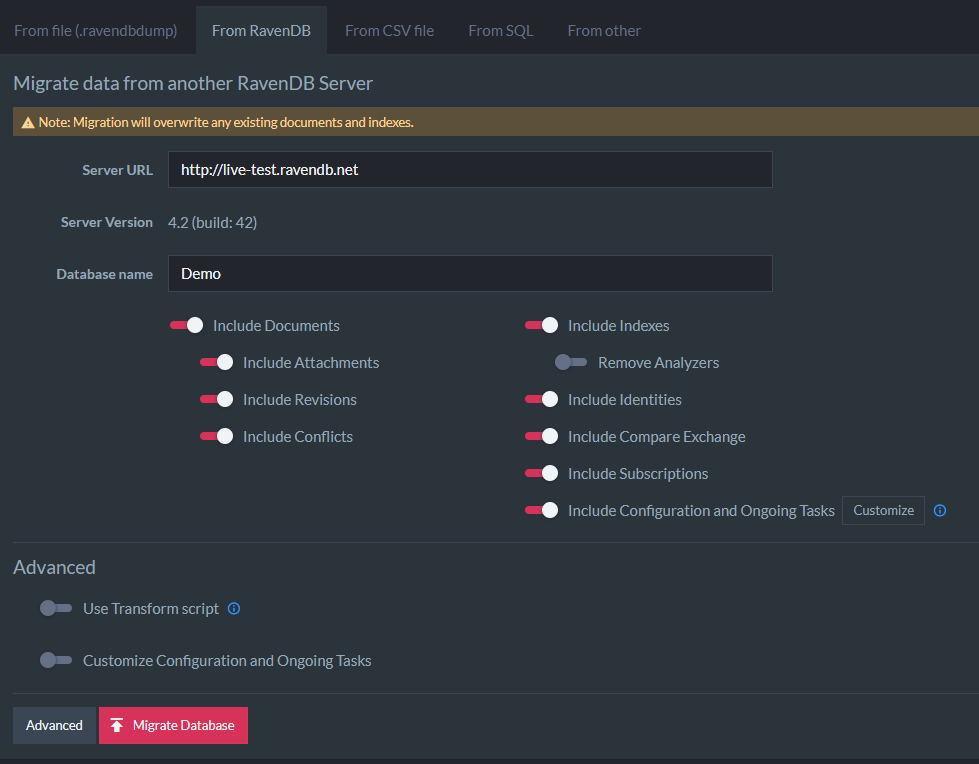The width and height of the screenshot is (979, 764).
Task: Enable Customize Configuration and Ongoing Tasks switch
Action: (x=56, y=660)
